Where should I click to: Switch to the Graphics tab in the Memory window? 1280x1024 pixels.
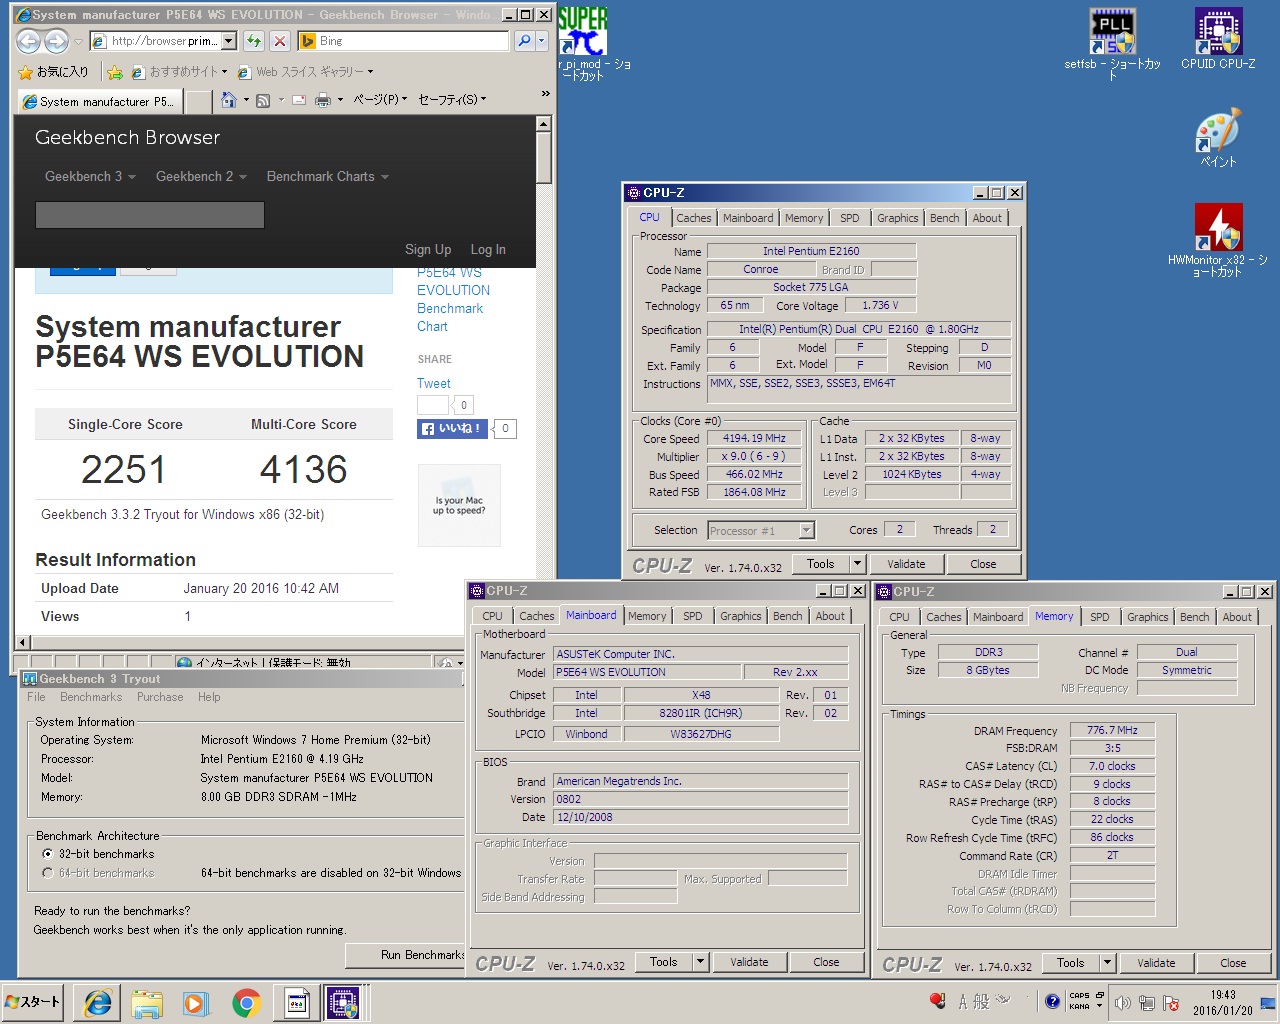coord(1147,617)
